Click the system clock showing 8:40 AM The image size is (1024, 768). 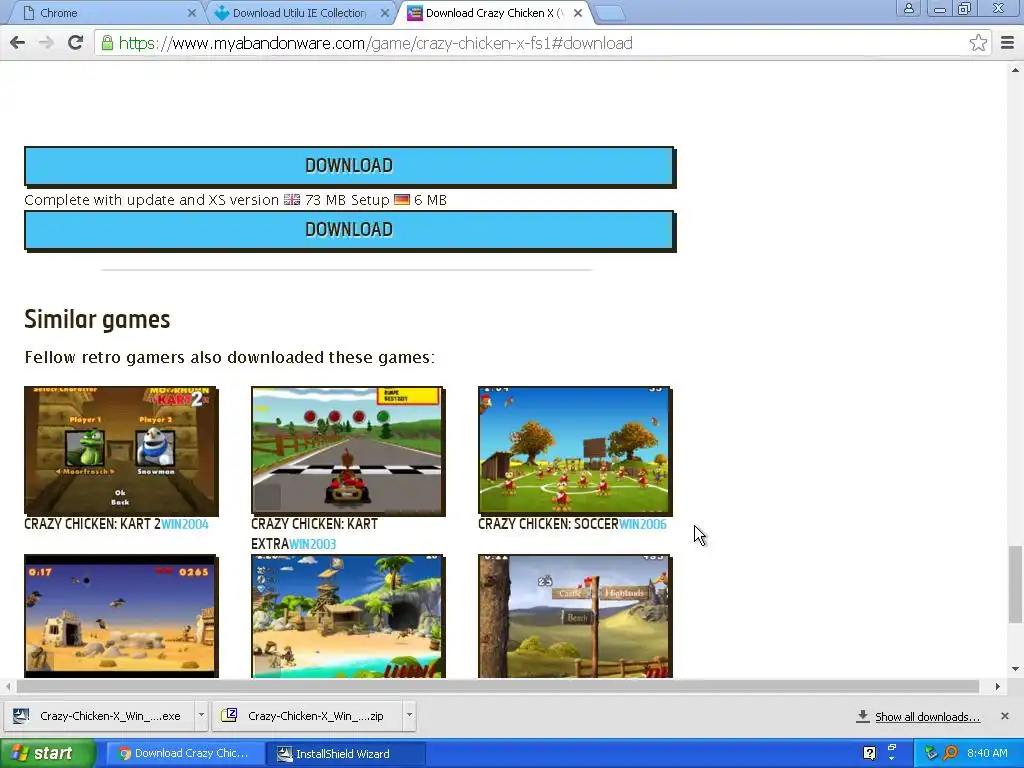pyautogui.click(x=987, y=753)
